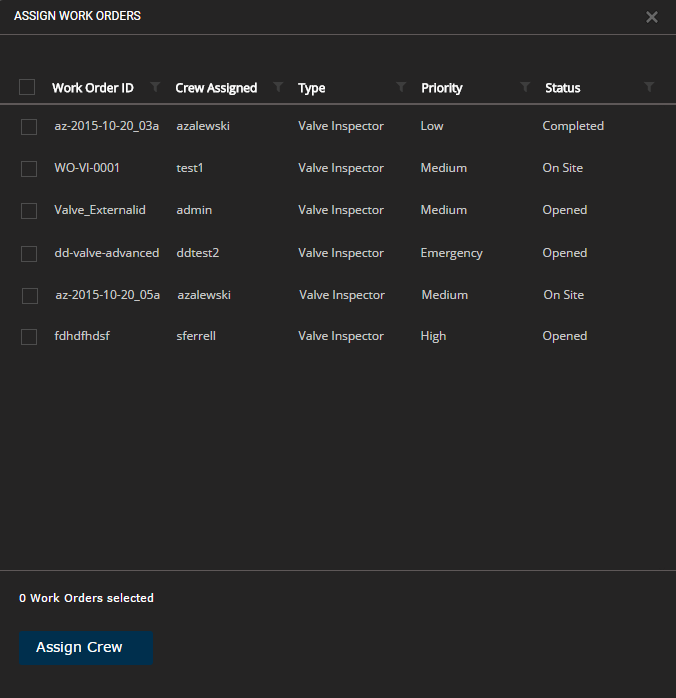This screenshot has width=676, height=698.
Task: Sort by Crew Assigned column header
Action: [216, 88]
